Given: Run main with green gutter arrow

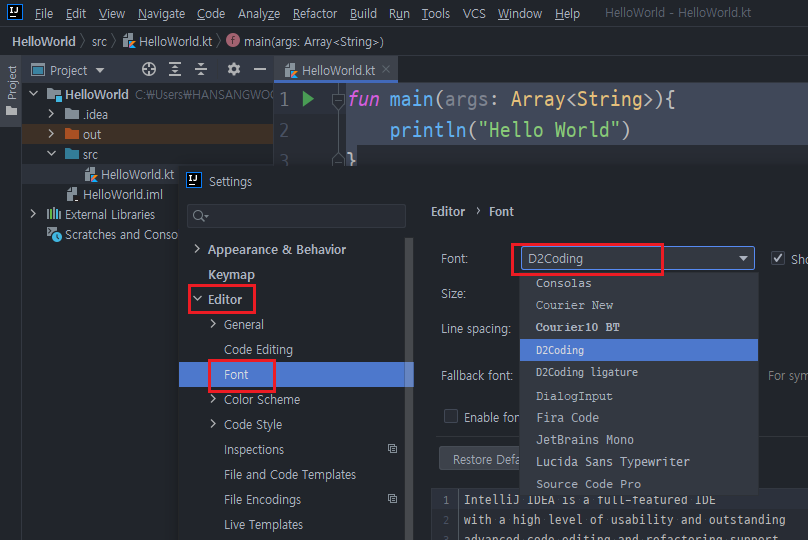Looking at the screenshot, I should pos(308,98).
